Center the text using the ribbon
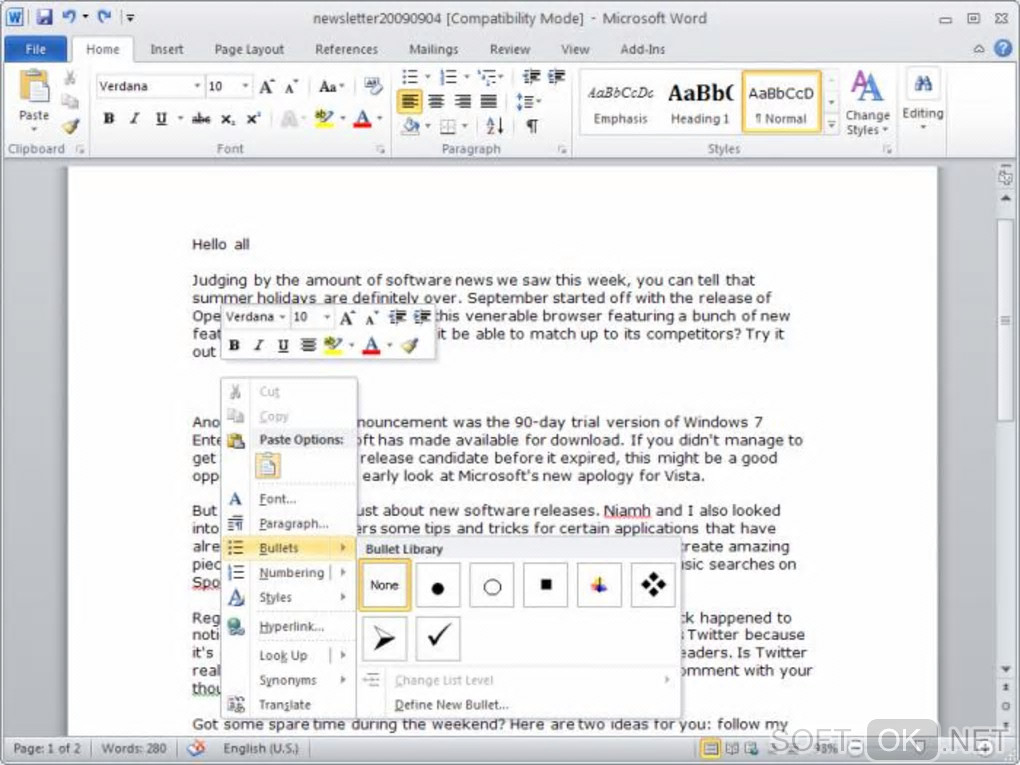 [x=436, y=101]
